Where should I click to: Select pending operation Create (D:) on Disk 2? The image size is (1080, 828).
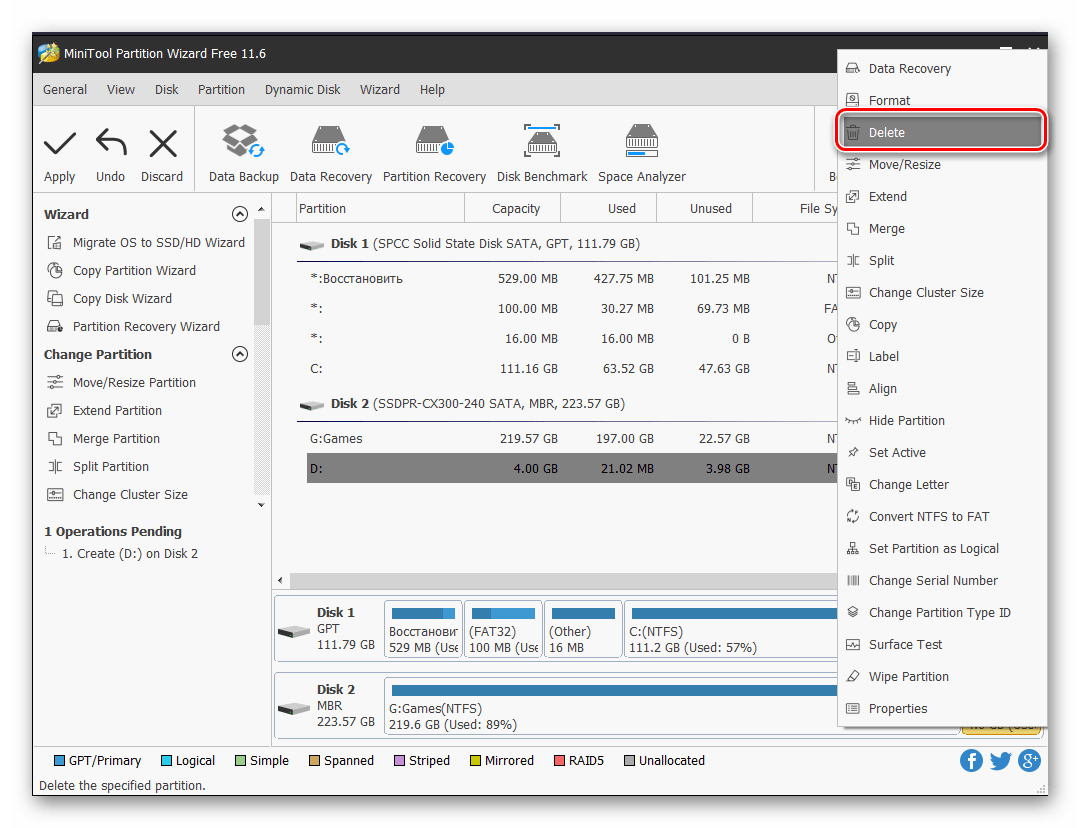tap(130, 554)
